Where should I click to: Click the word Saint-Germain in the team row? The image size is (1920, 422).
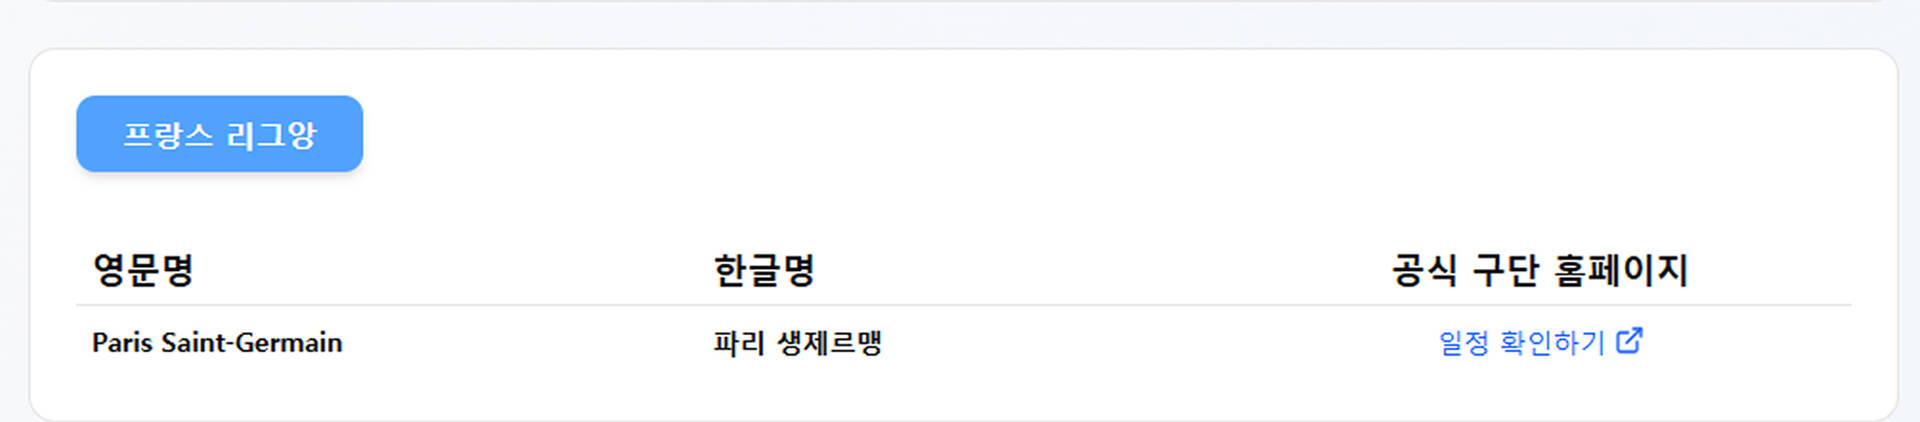click(x=252, y=342)
